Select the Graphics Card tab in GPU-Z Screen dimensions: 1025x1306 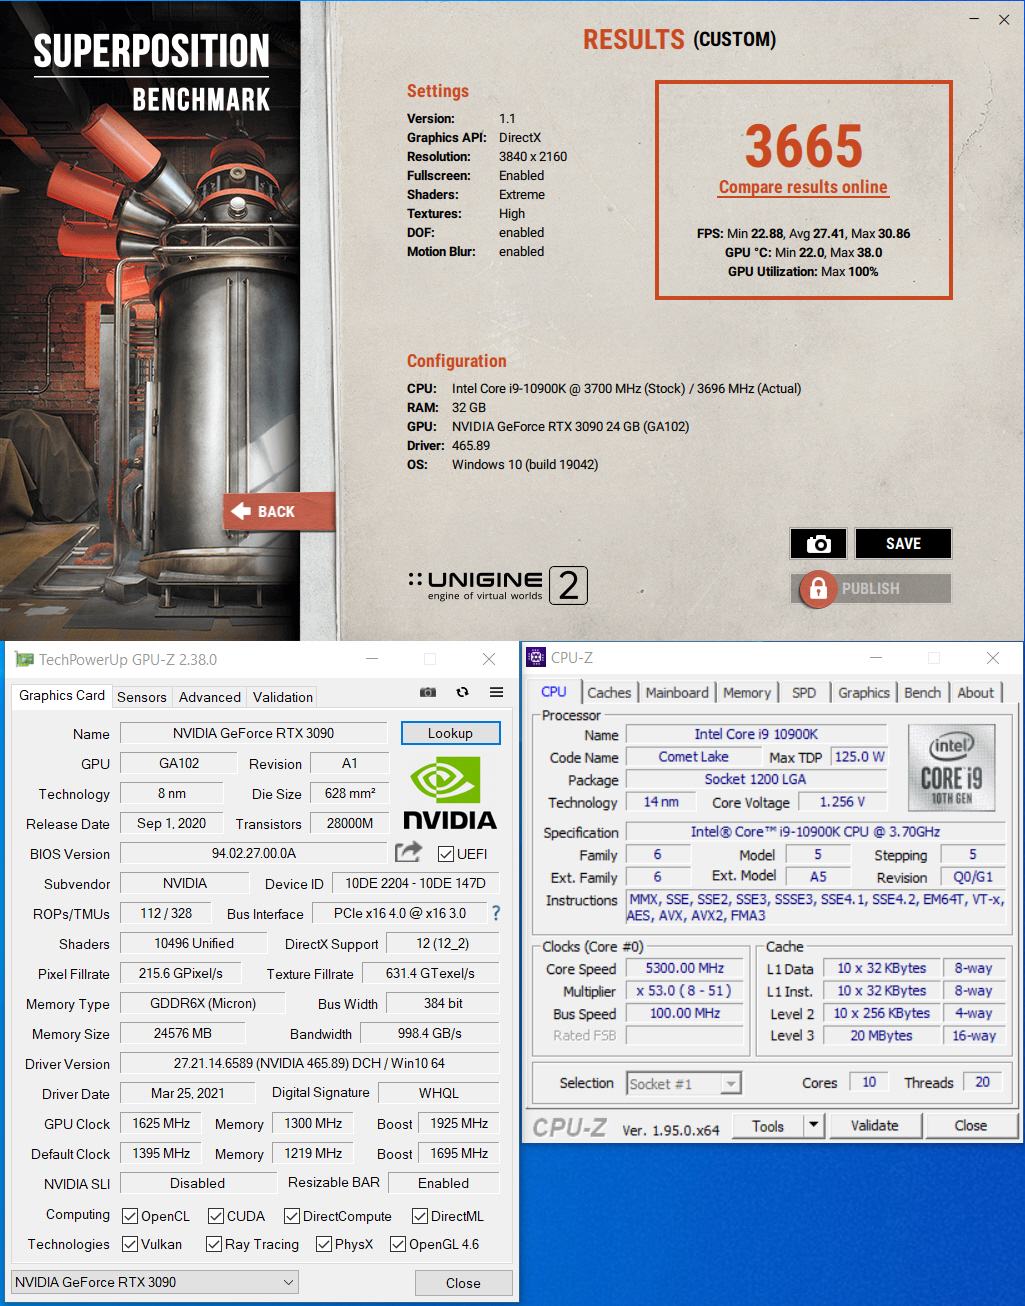pyautogui.click(x=62, y=695)
